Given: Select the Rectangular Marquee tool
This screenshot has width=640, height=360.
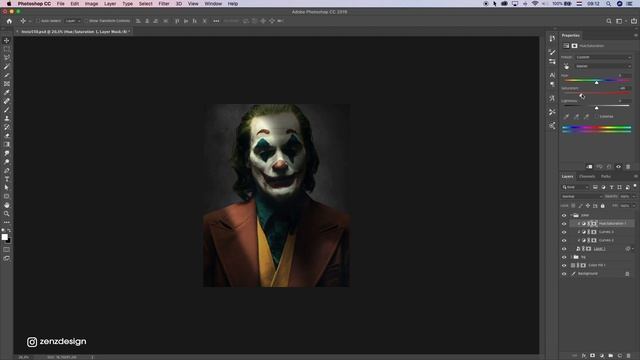Looking at the screenshot, I should tap(7, 49).
